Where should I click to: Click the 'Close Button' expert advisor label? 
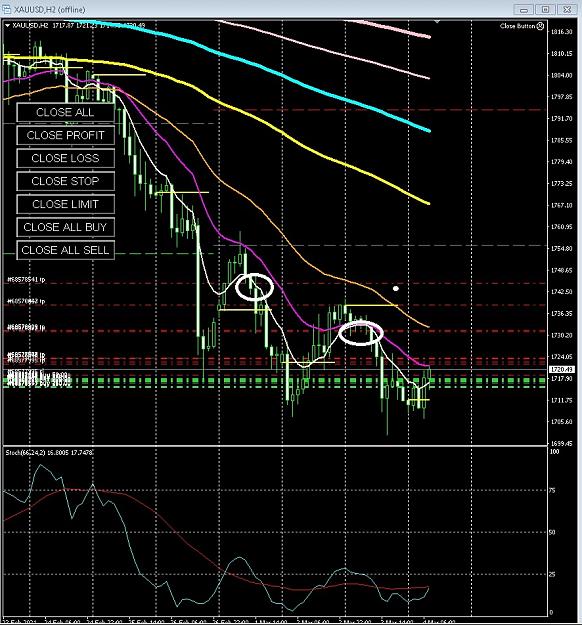tap(517, 26)
